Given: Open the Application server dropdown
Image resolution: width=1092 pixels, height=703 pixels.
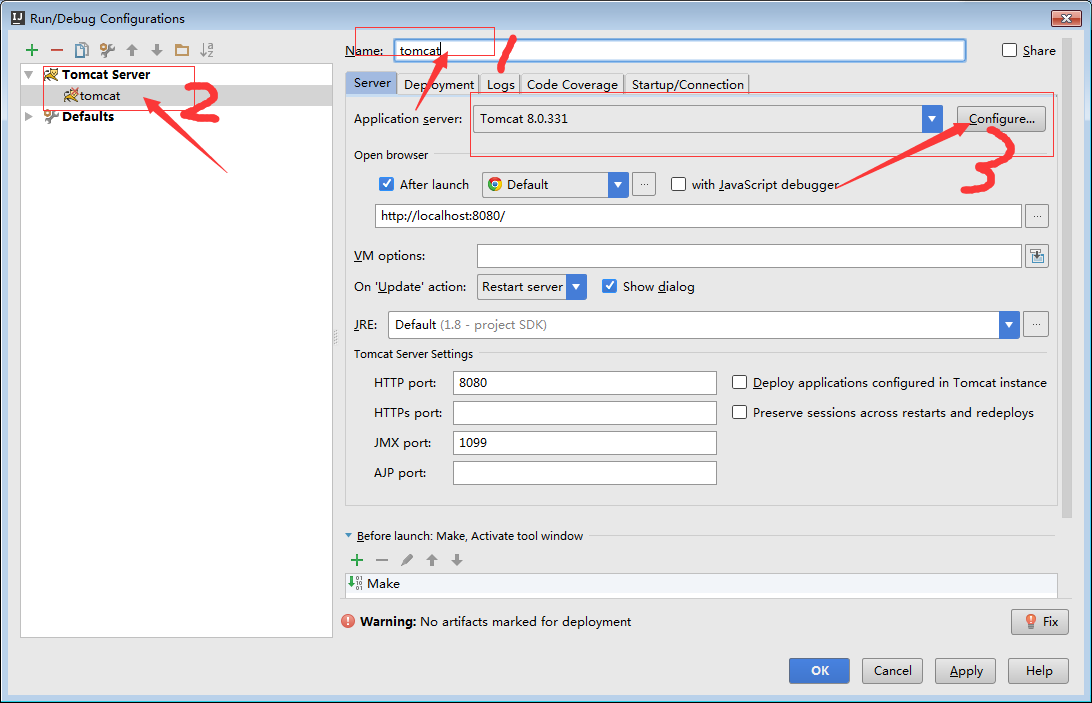Looking at the screenshot, I should [x=932, y=119].
